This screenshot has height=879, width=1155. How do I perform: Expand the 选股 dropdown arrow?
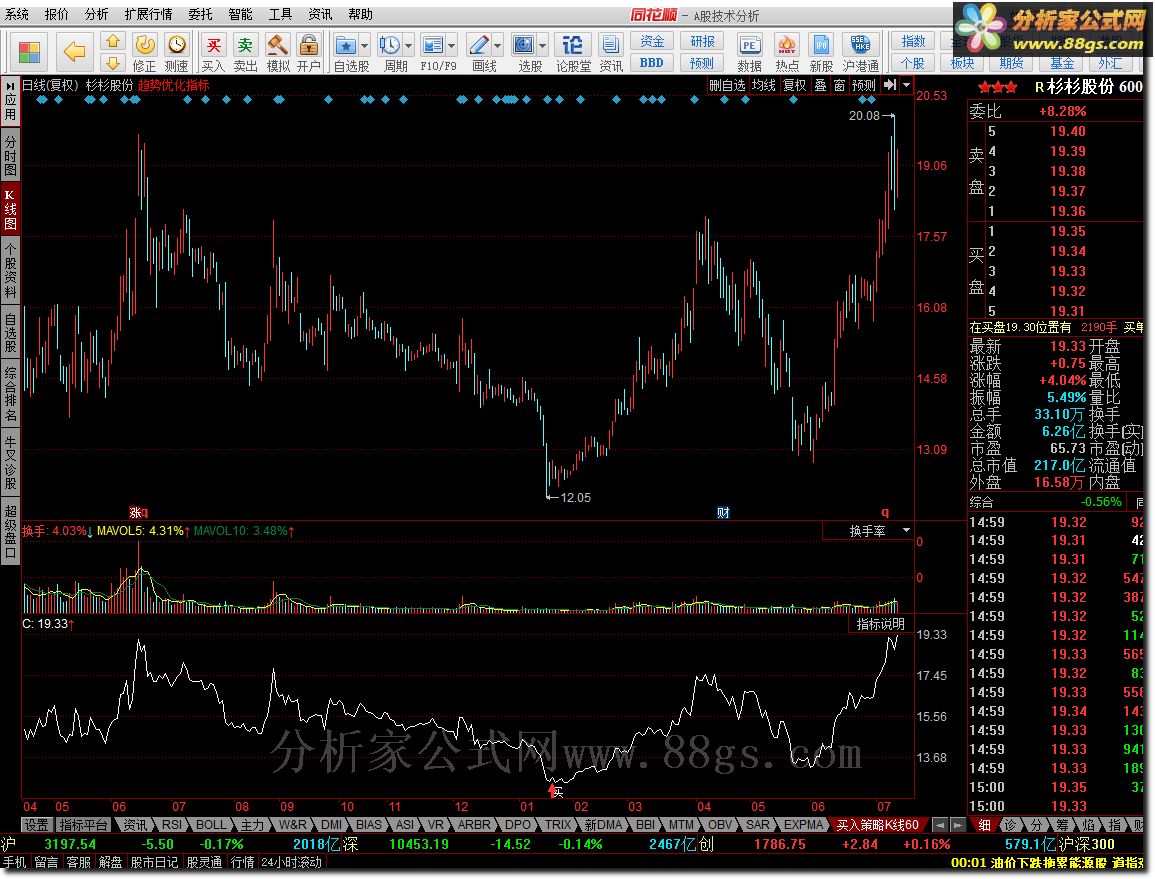[x=543, y=46]
